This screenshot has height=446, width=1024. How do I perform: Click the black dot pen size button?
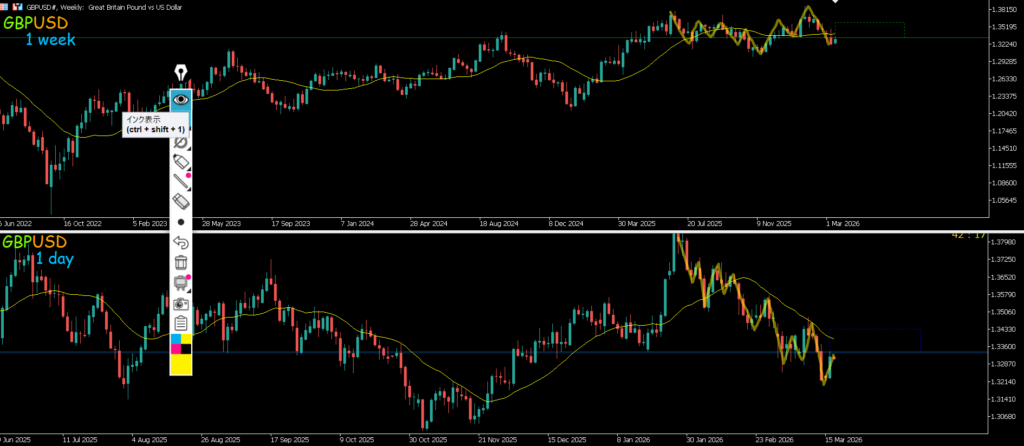(181, 222)
